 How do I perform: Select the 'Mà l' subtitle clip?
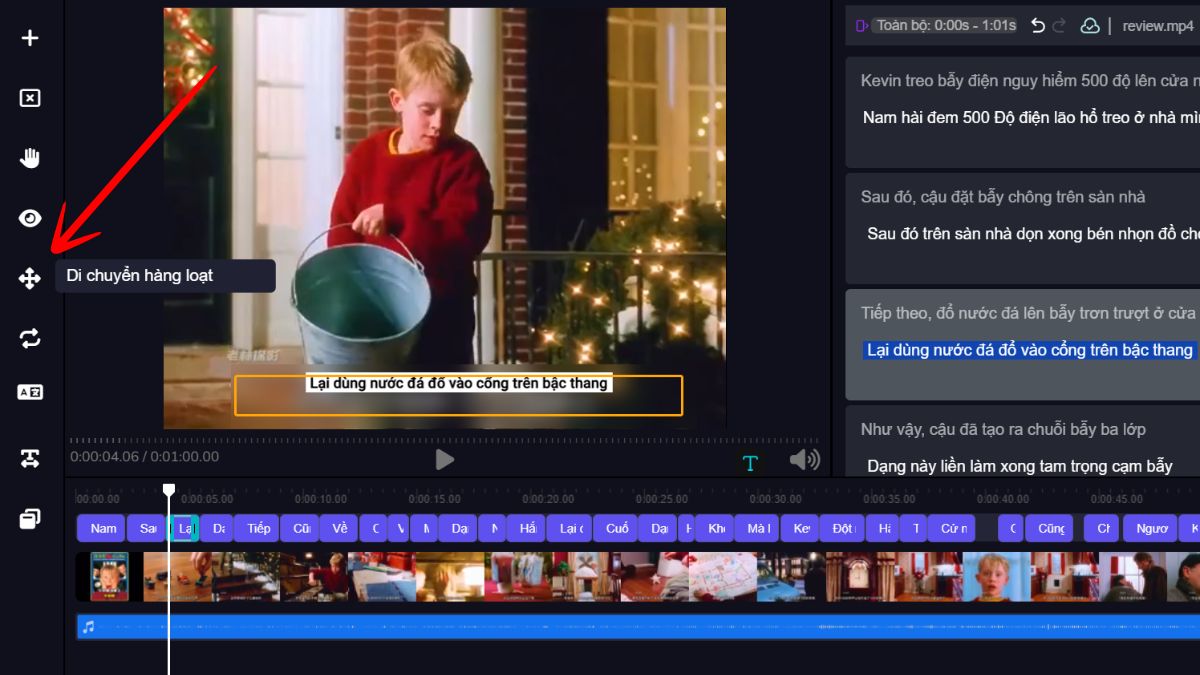coord(758,528)
